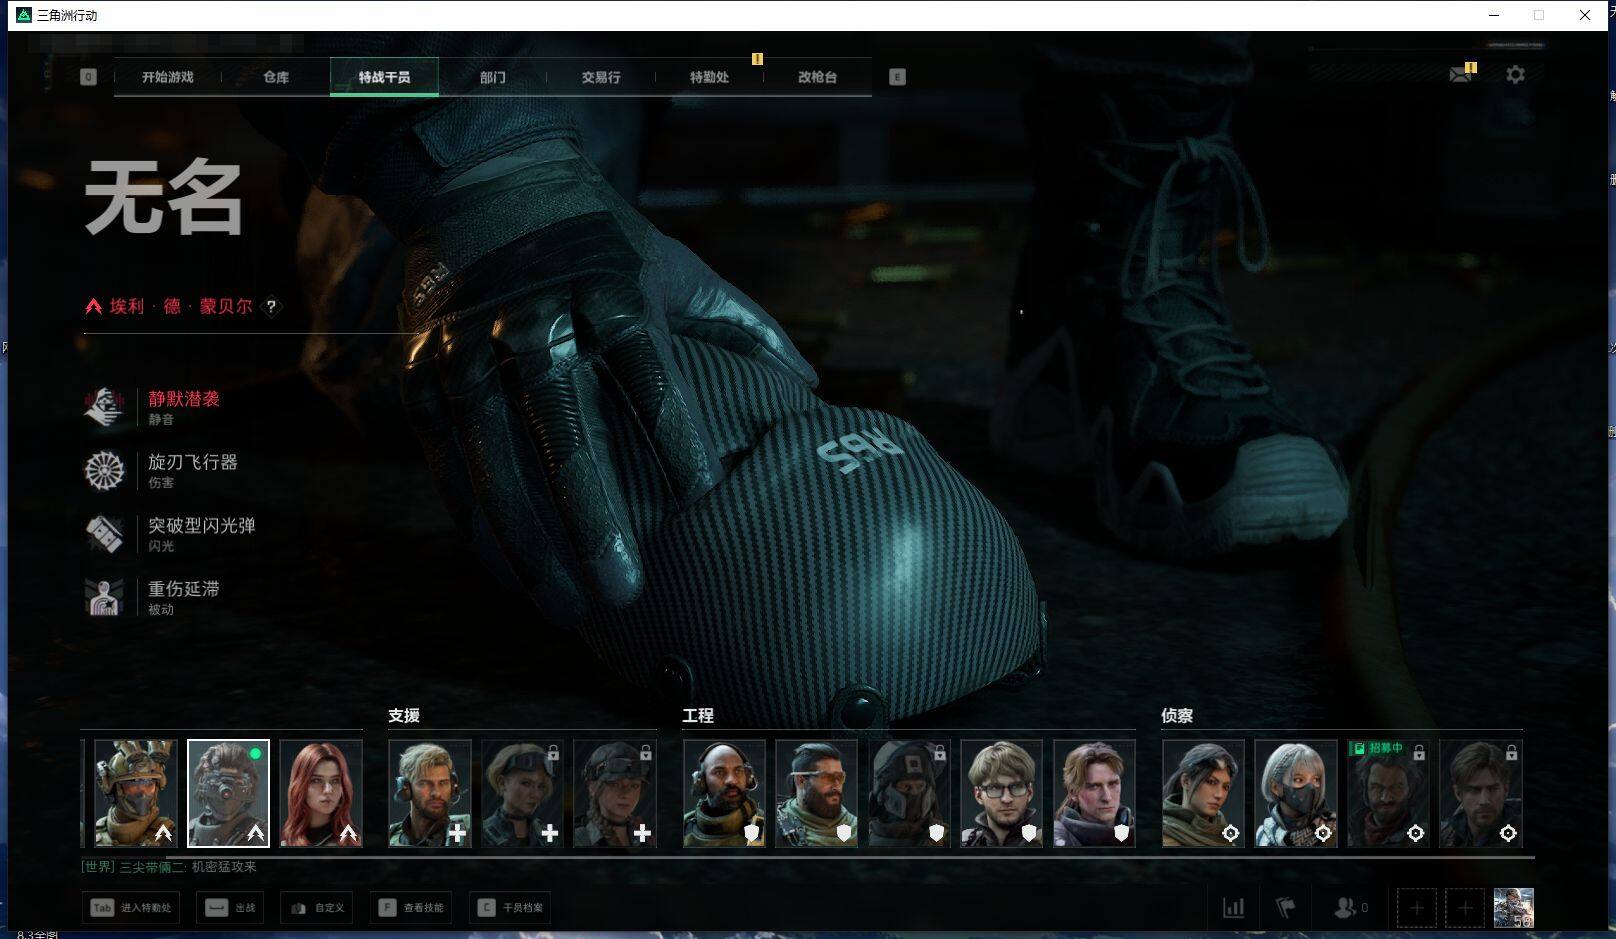Select the 旋刃飞行器 skill icon

(x=104, y=471)
